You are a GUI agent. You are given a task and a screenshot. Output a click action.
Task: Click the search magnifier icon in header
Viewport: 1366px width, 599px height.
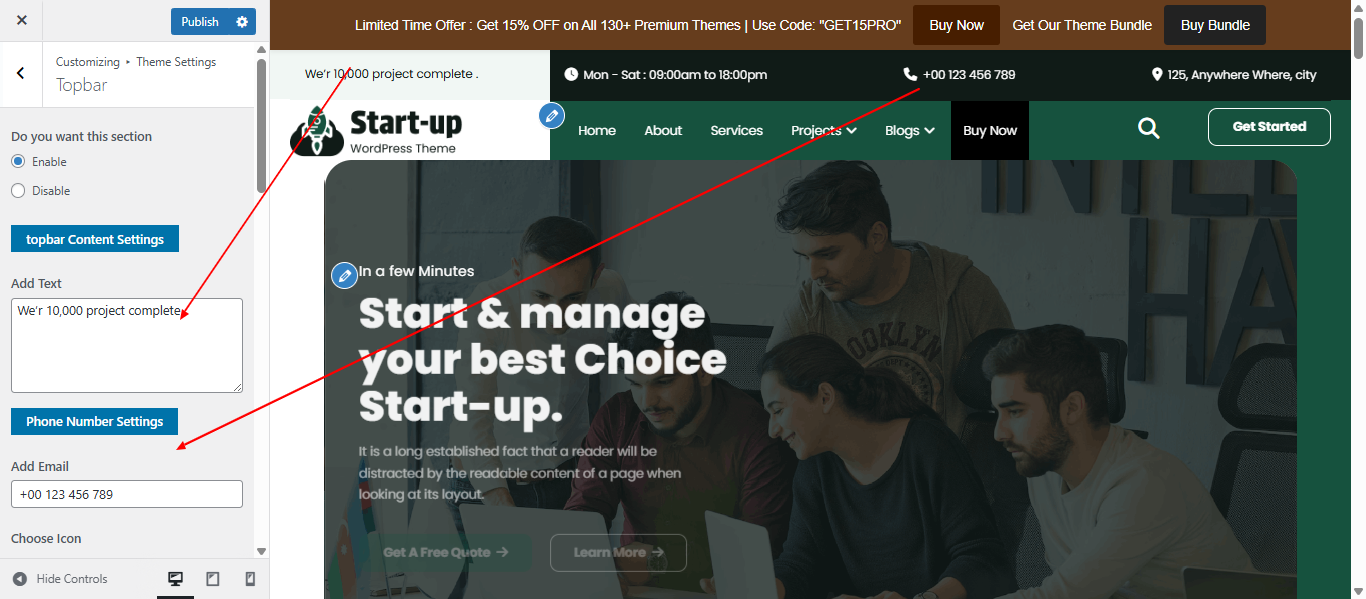[x=1149, y=128]
